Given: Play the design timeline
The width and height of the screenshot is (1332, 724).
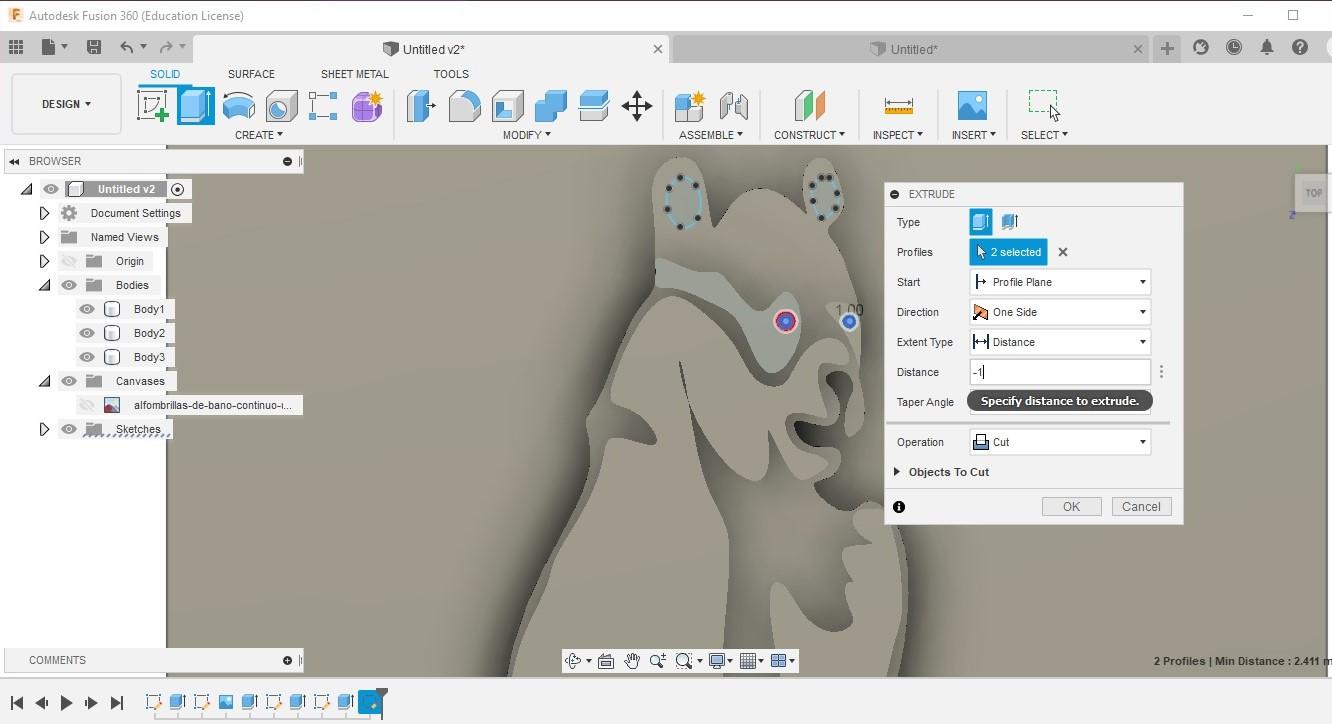Looking at the screenshot, I should tap(66, 703).
